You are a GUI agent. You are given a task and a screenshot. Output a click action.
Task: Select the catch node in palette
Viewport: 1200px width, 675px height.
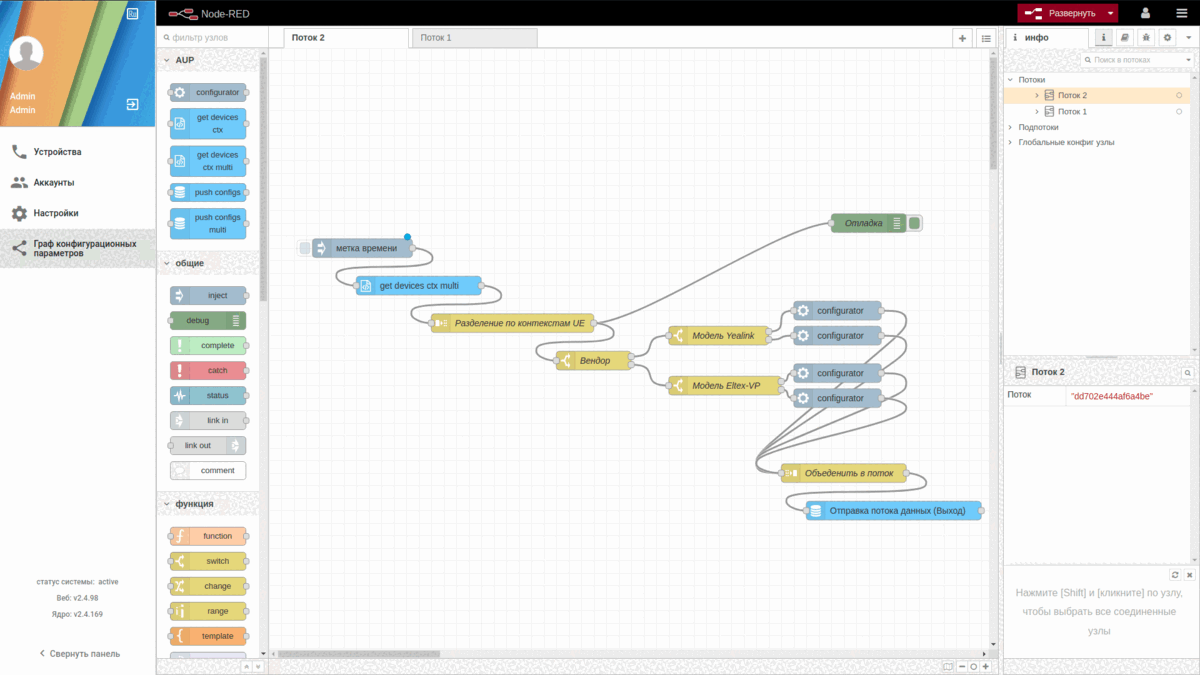tap(208, 371)
